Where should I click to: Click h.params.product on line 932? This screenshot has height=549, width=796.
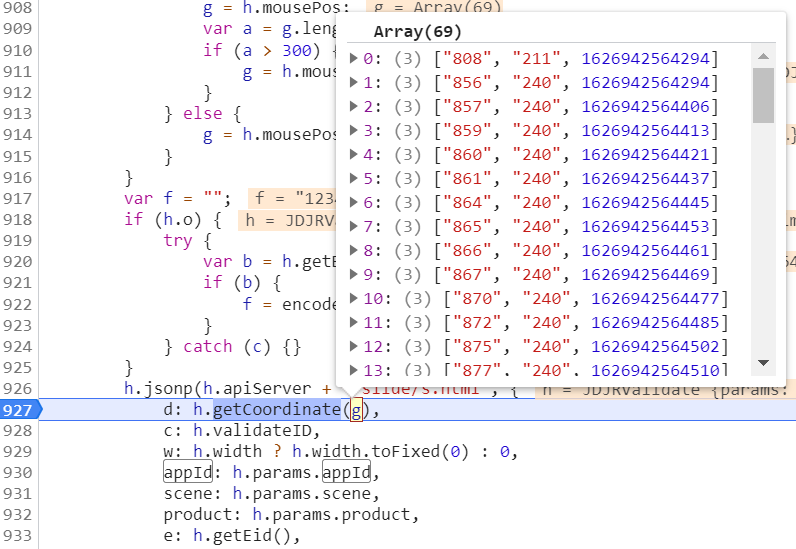[331, 514]
